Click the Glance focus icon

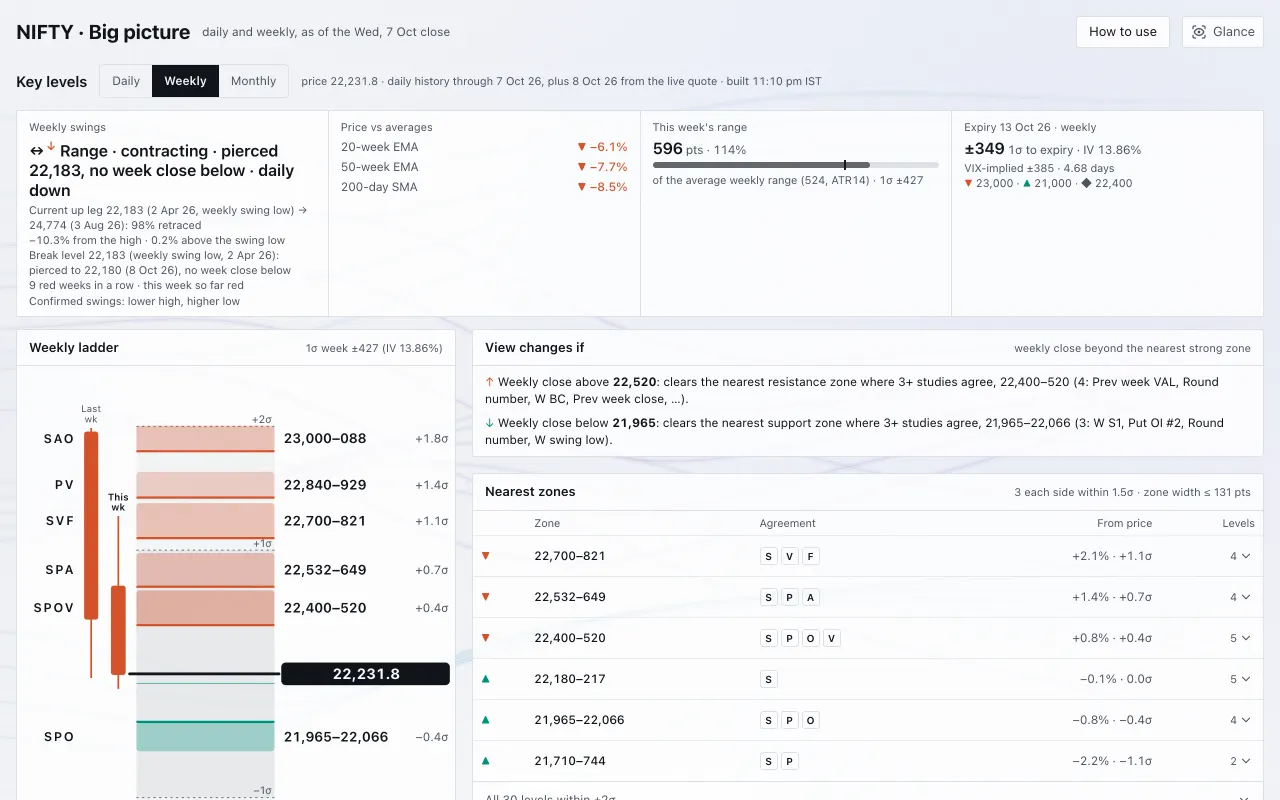1199,32
